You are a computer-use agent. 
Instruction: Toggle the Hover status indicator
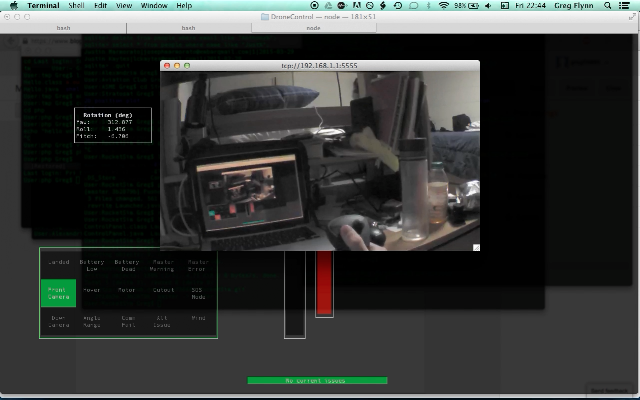pyautogui.click(x=91, y=290)
